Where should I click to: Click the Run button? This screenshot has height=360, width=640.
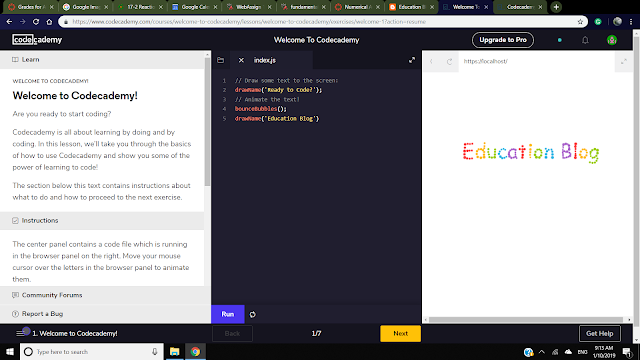(228, 314)
